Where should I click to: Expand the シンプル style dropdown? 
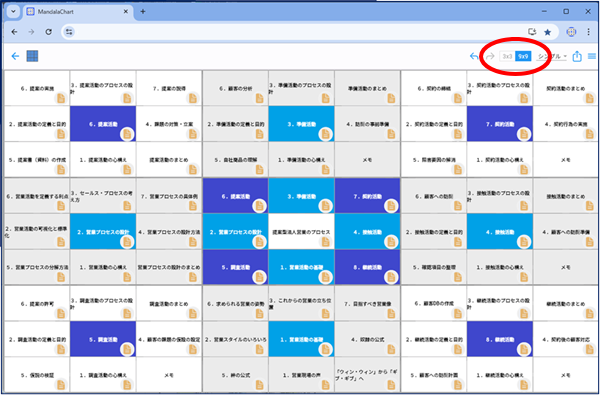(x=552, y=57)
